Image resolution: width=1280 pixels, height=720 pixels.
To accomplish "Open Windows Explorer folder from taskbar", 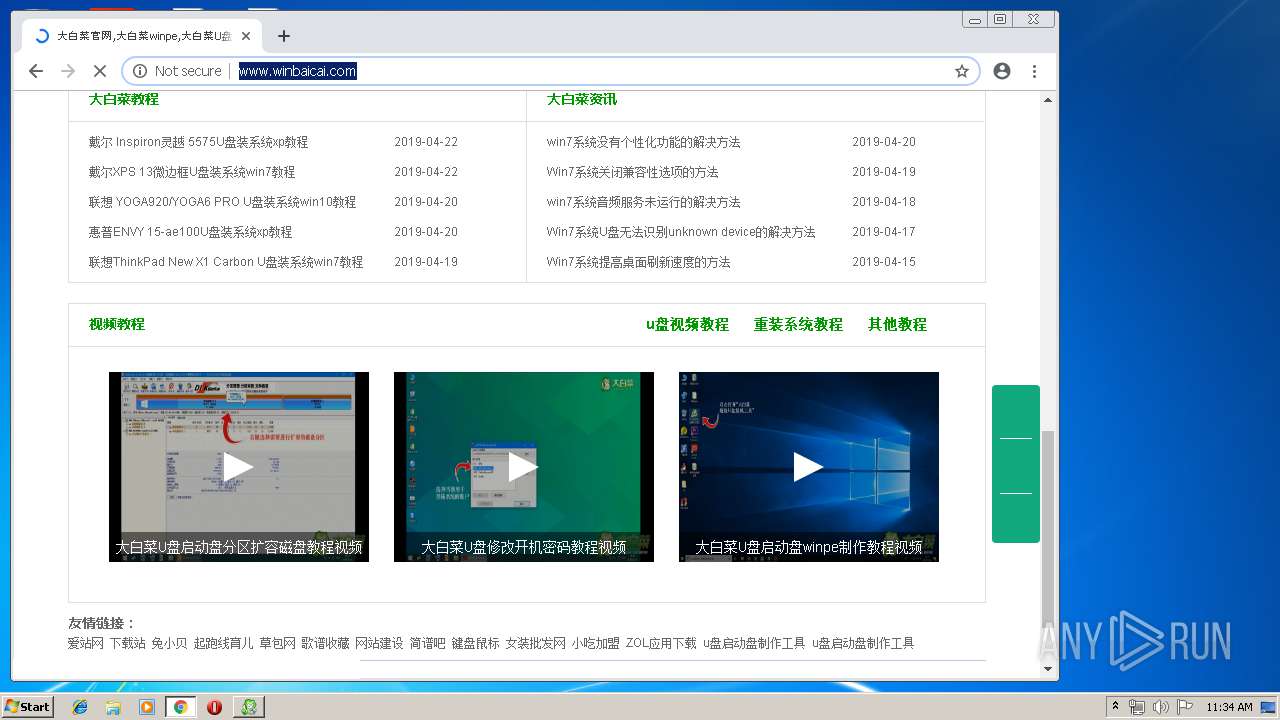I will 113,707.
